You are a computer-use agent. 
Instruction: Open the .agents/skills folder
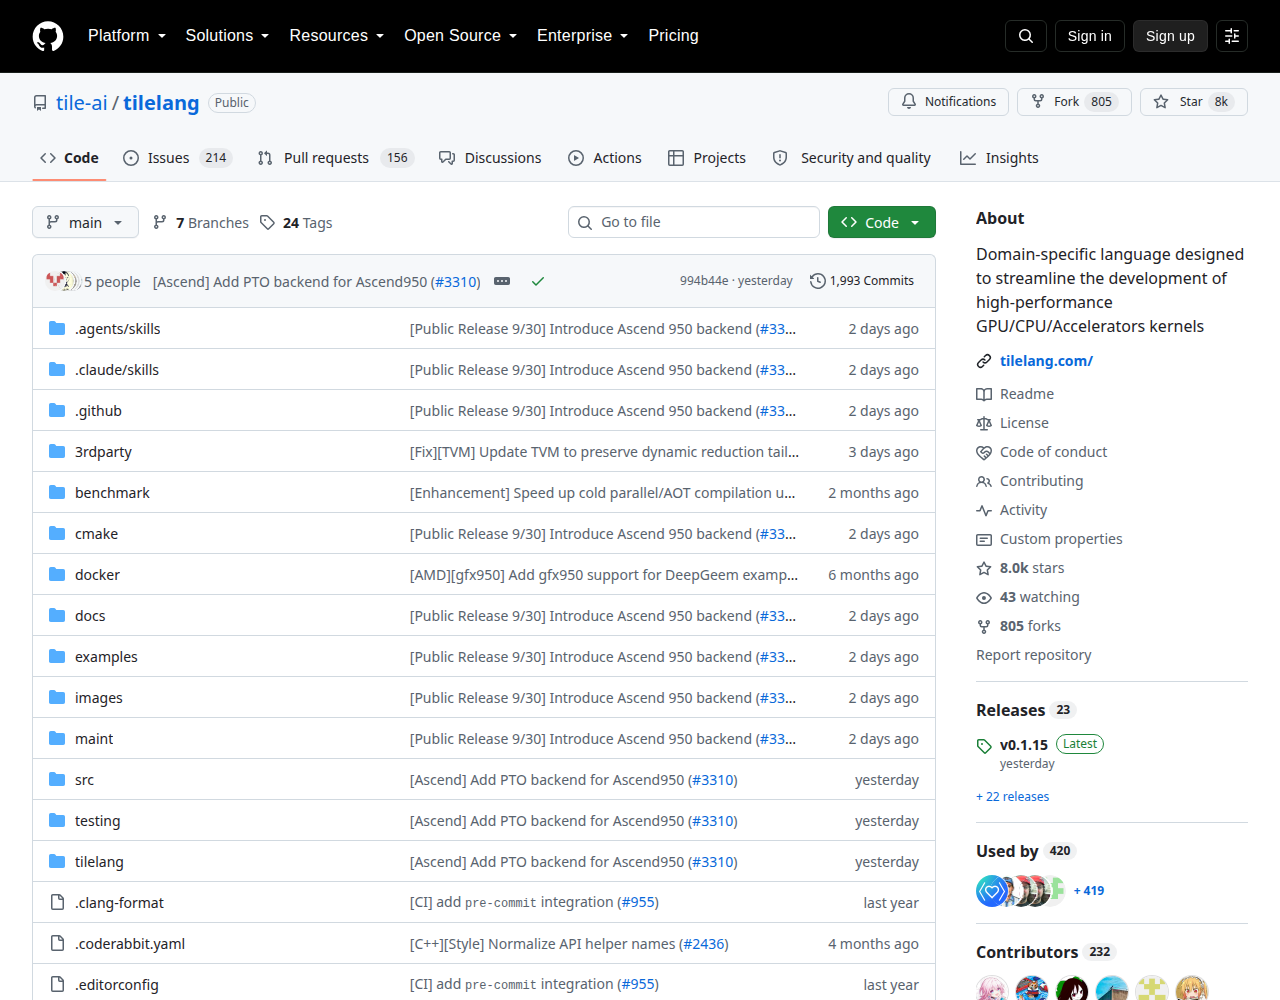117,329
